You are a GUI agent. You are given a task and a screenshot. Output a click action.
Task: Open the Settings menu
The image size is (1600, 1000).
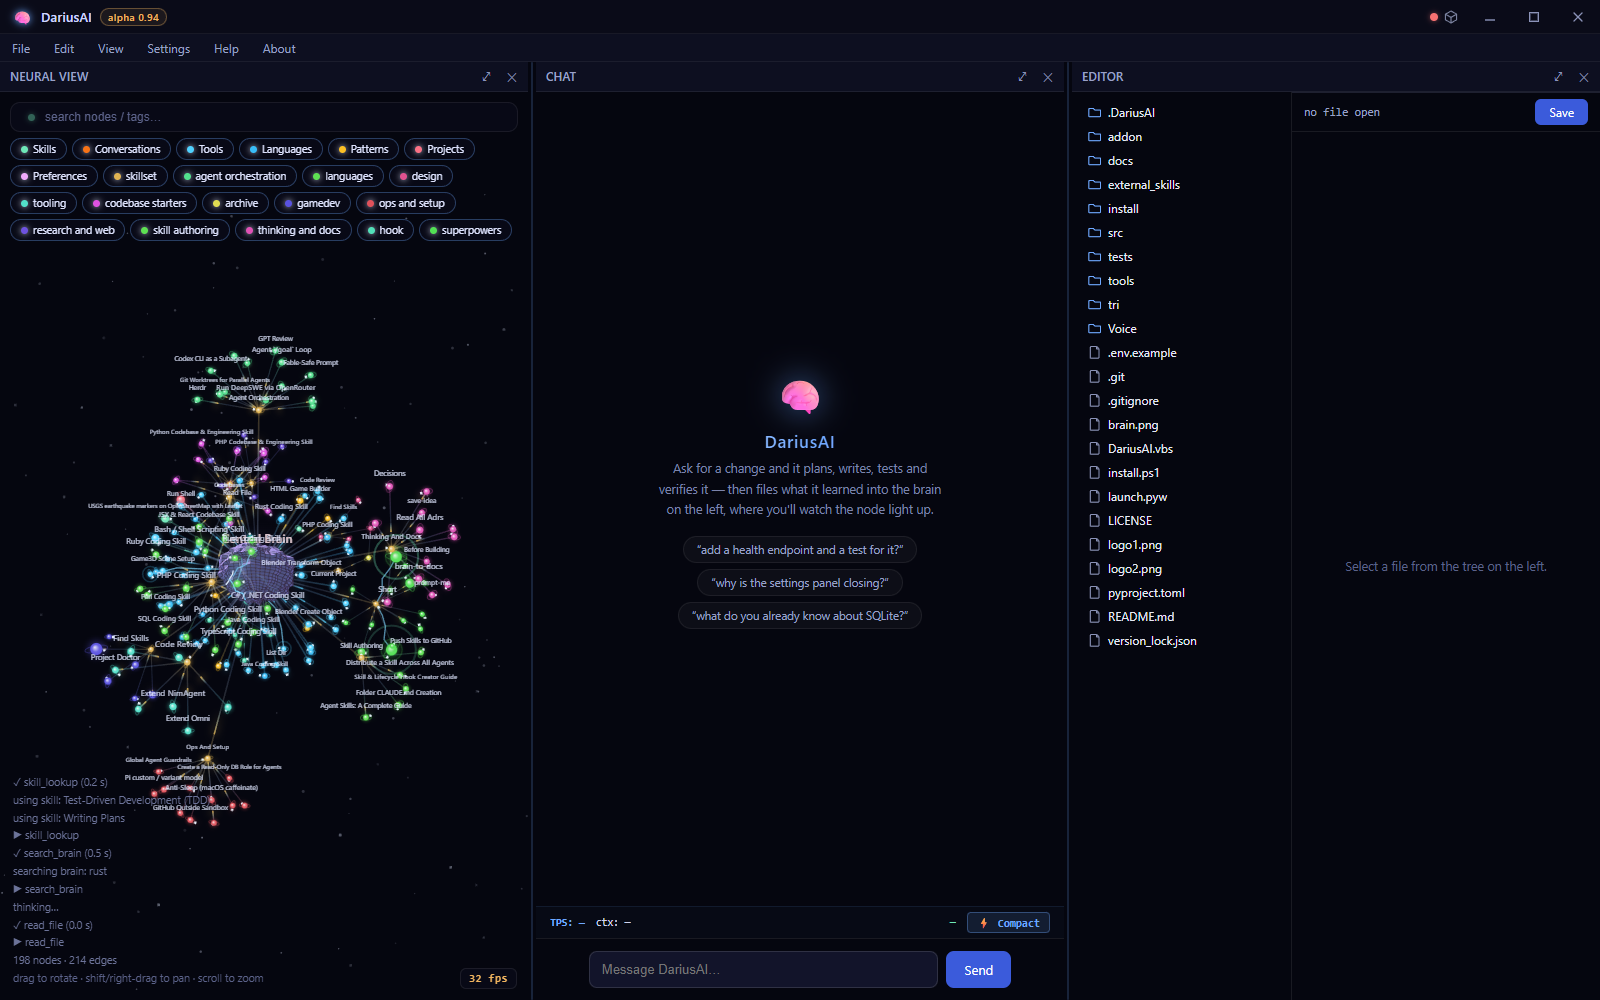click(168, 49)
